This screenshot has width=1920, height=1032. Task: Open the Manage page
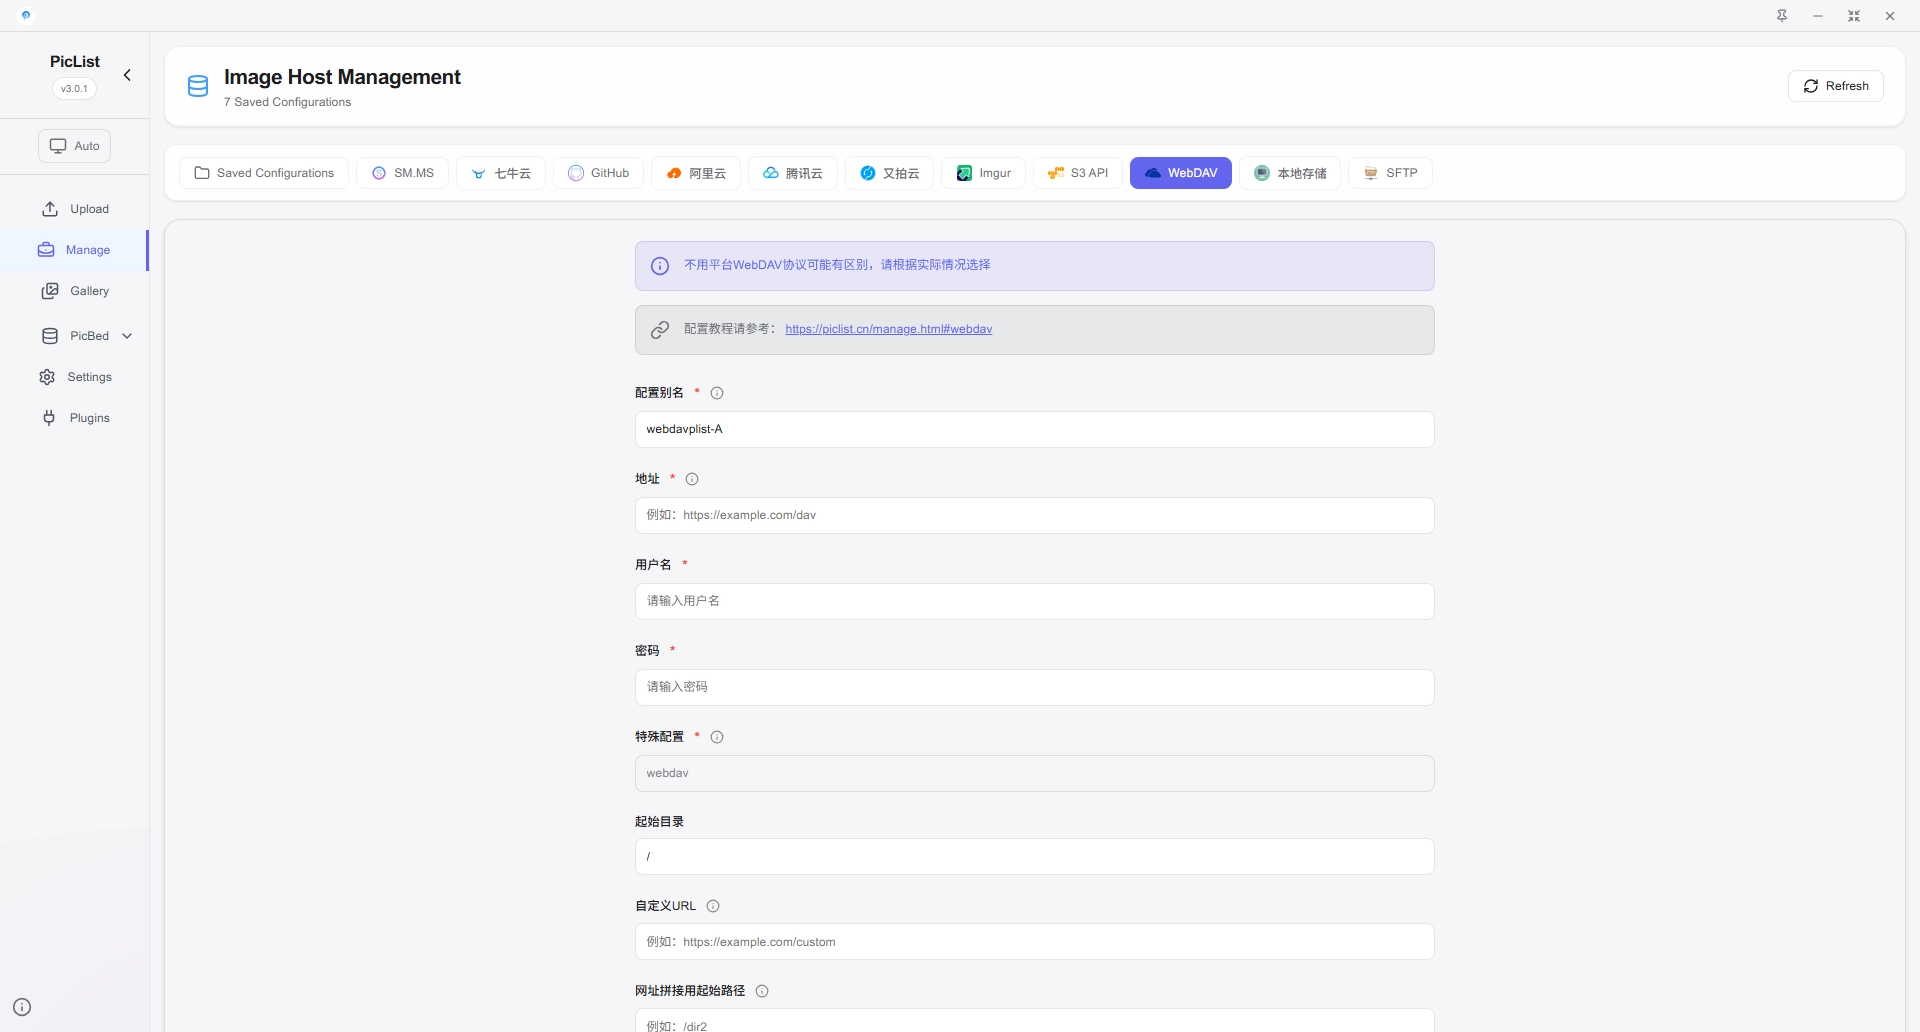[75, 250]
